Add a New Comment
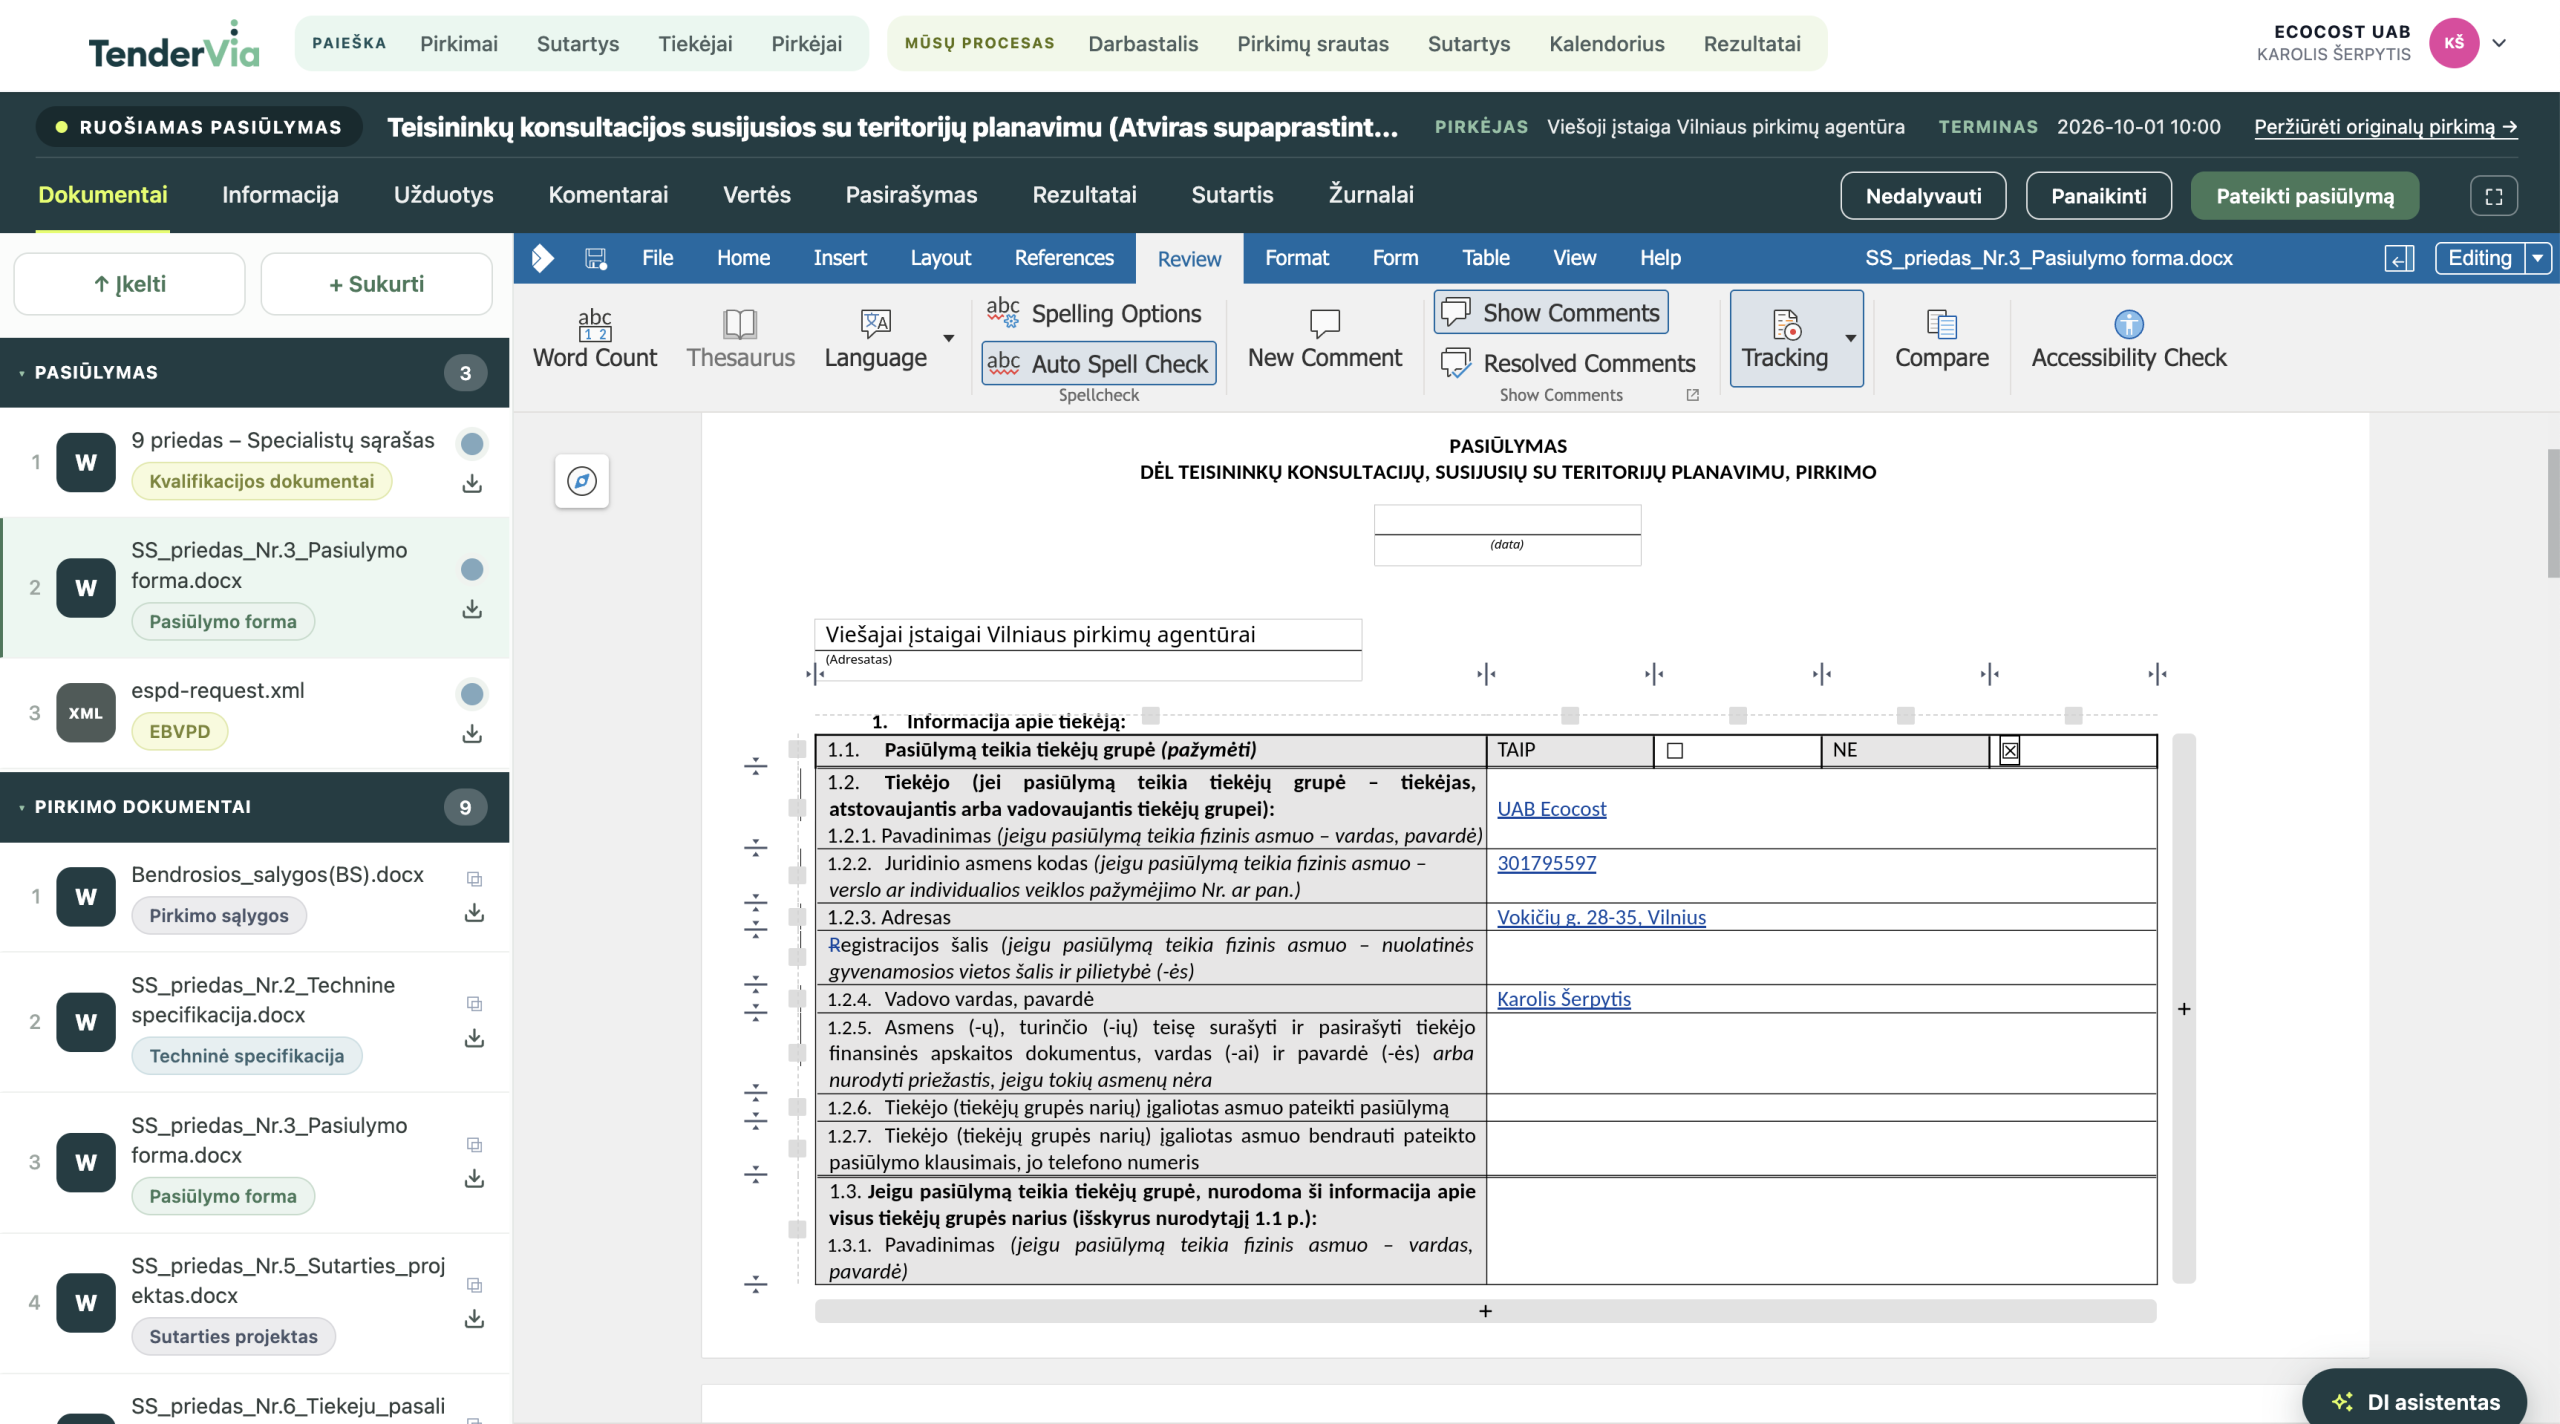Viewport: 2560px width, 1424px height. coord(1324,340)
